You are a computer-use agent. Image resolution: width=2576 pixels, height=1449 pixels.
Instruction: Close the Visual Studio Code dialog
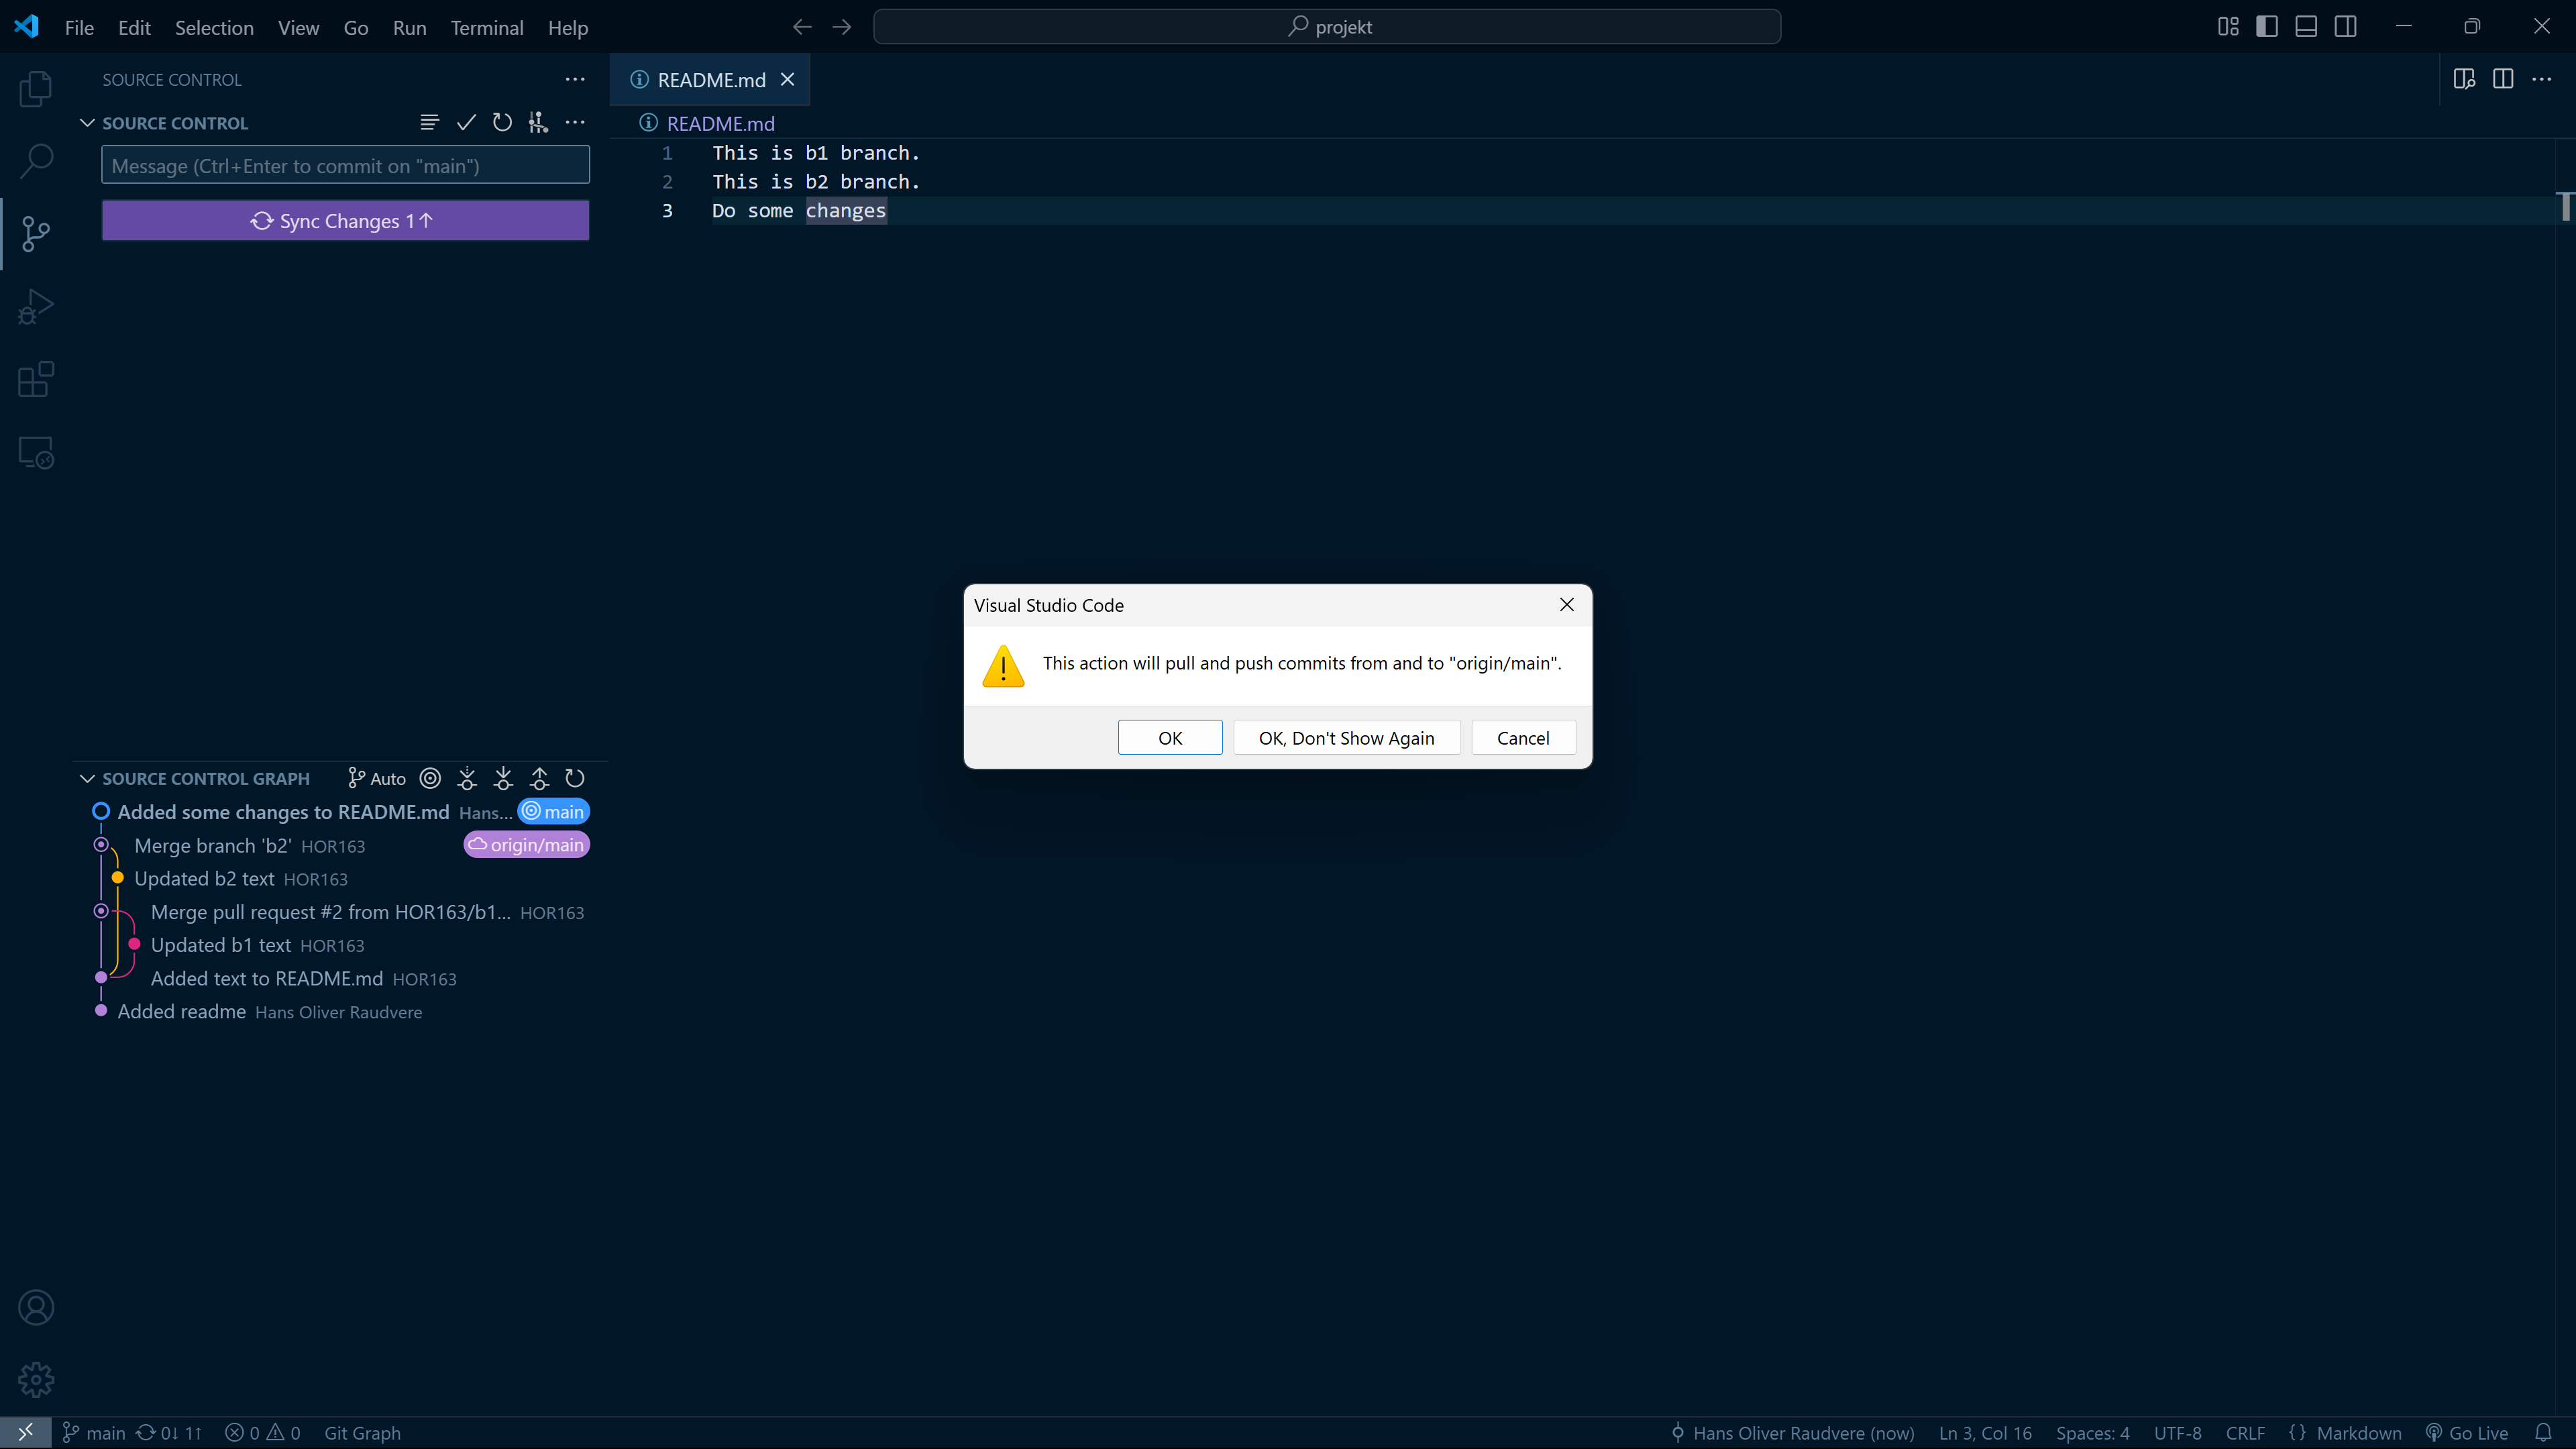click(x=1567, y=604)
